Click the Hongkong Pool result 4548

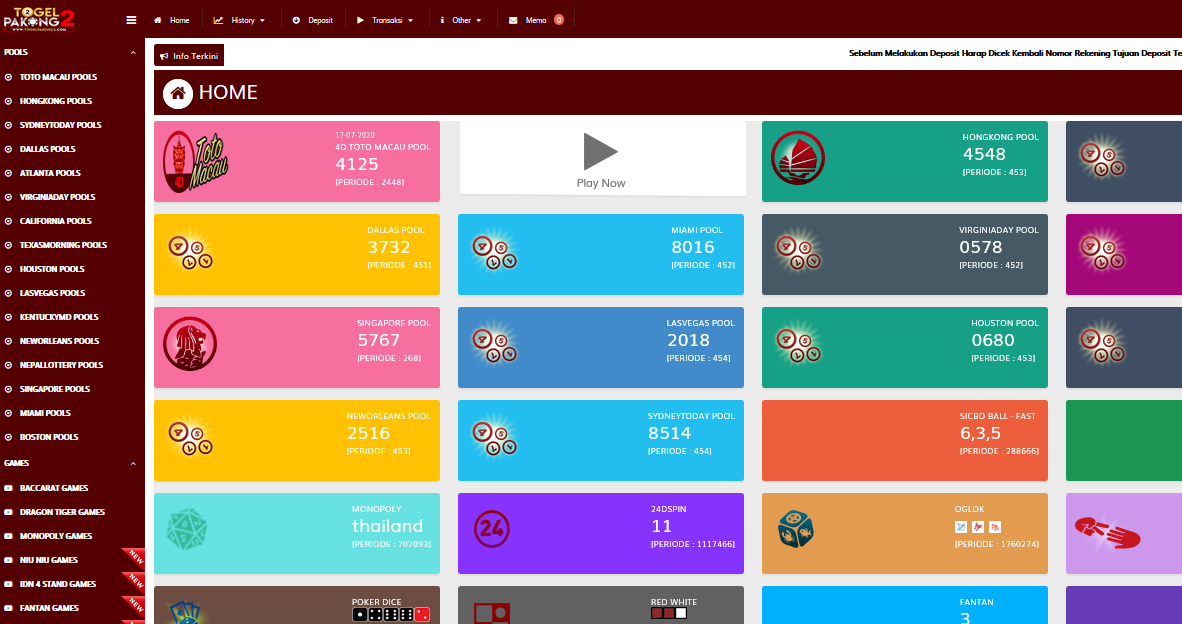(984, 154)
